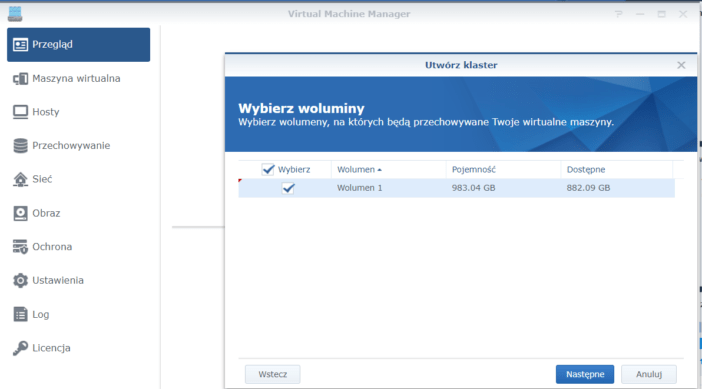Open the Przegląd overview section
702x389 pixels.
point(78,45)
